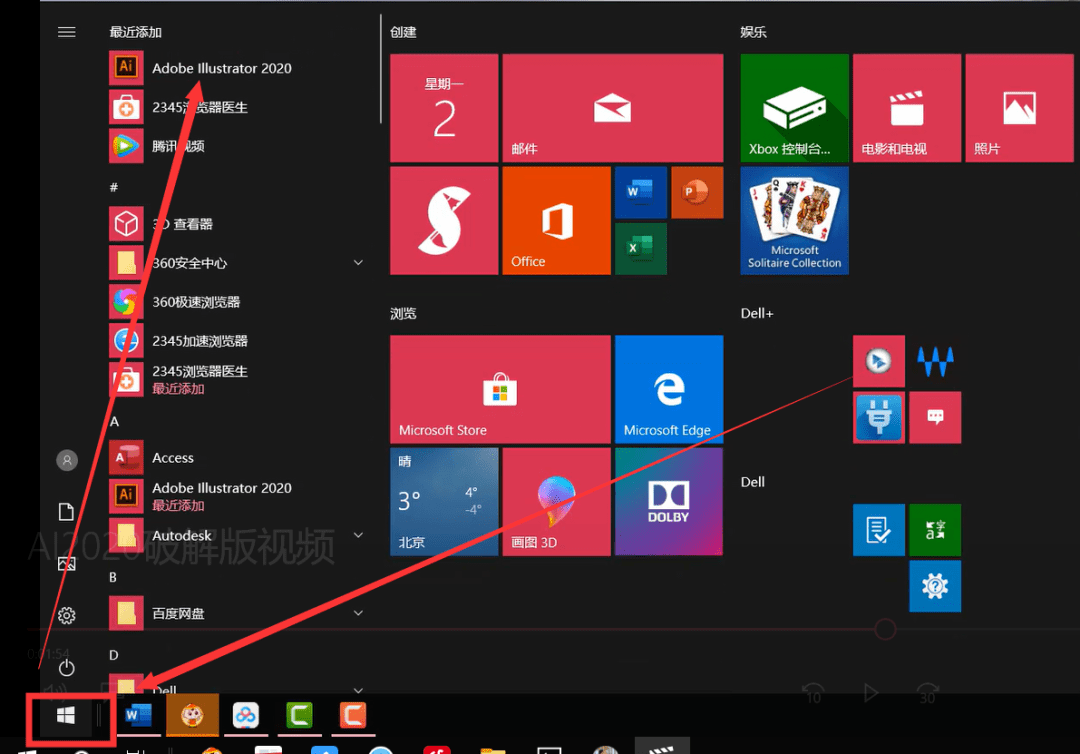Expand the 360安全中心 folder

click(x=358, y=263)
